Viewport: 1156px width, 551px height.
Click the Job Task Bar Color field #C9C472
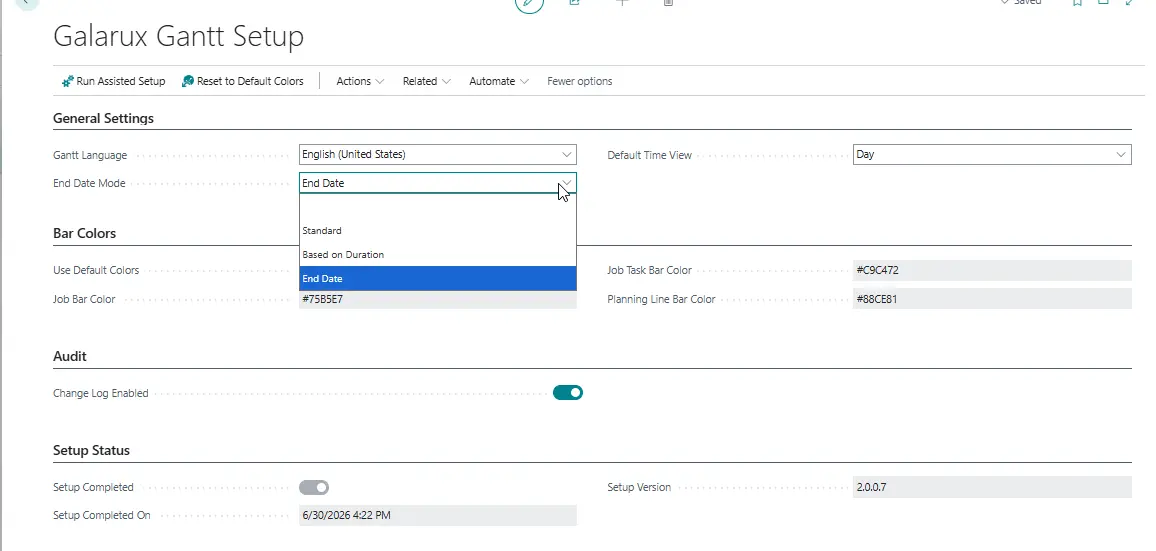click(992, 271)
